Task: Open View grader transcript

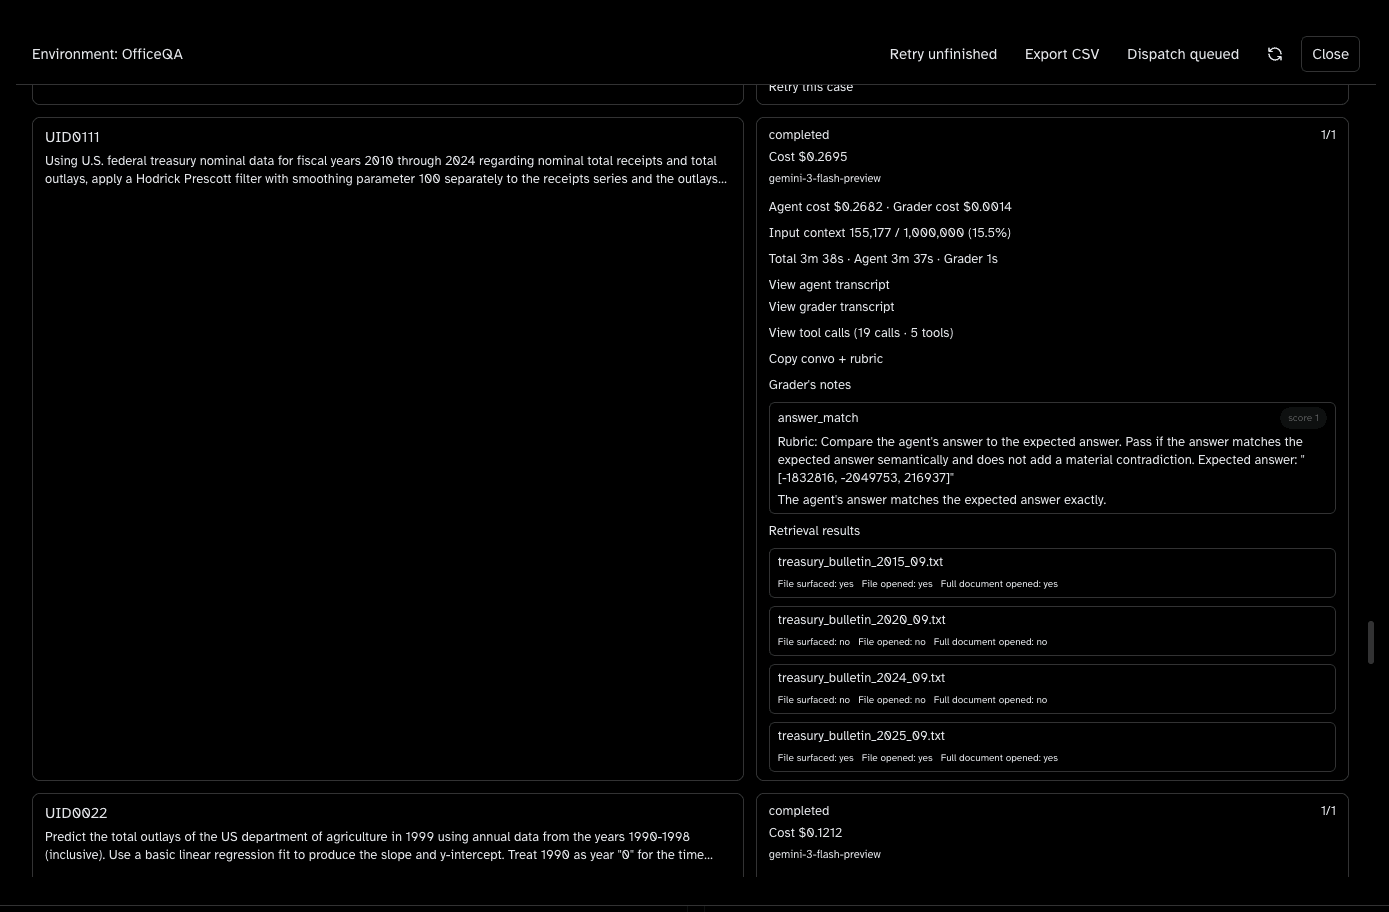Action: (831, 306)
